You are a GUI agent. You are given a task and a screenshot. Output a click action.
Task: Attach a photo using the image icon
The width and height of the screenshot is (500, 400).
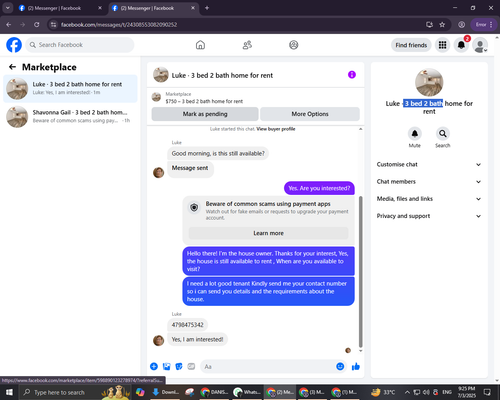click(166, 367)
